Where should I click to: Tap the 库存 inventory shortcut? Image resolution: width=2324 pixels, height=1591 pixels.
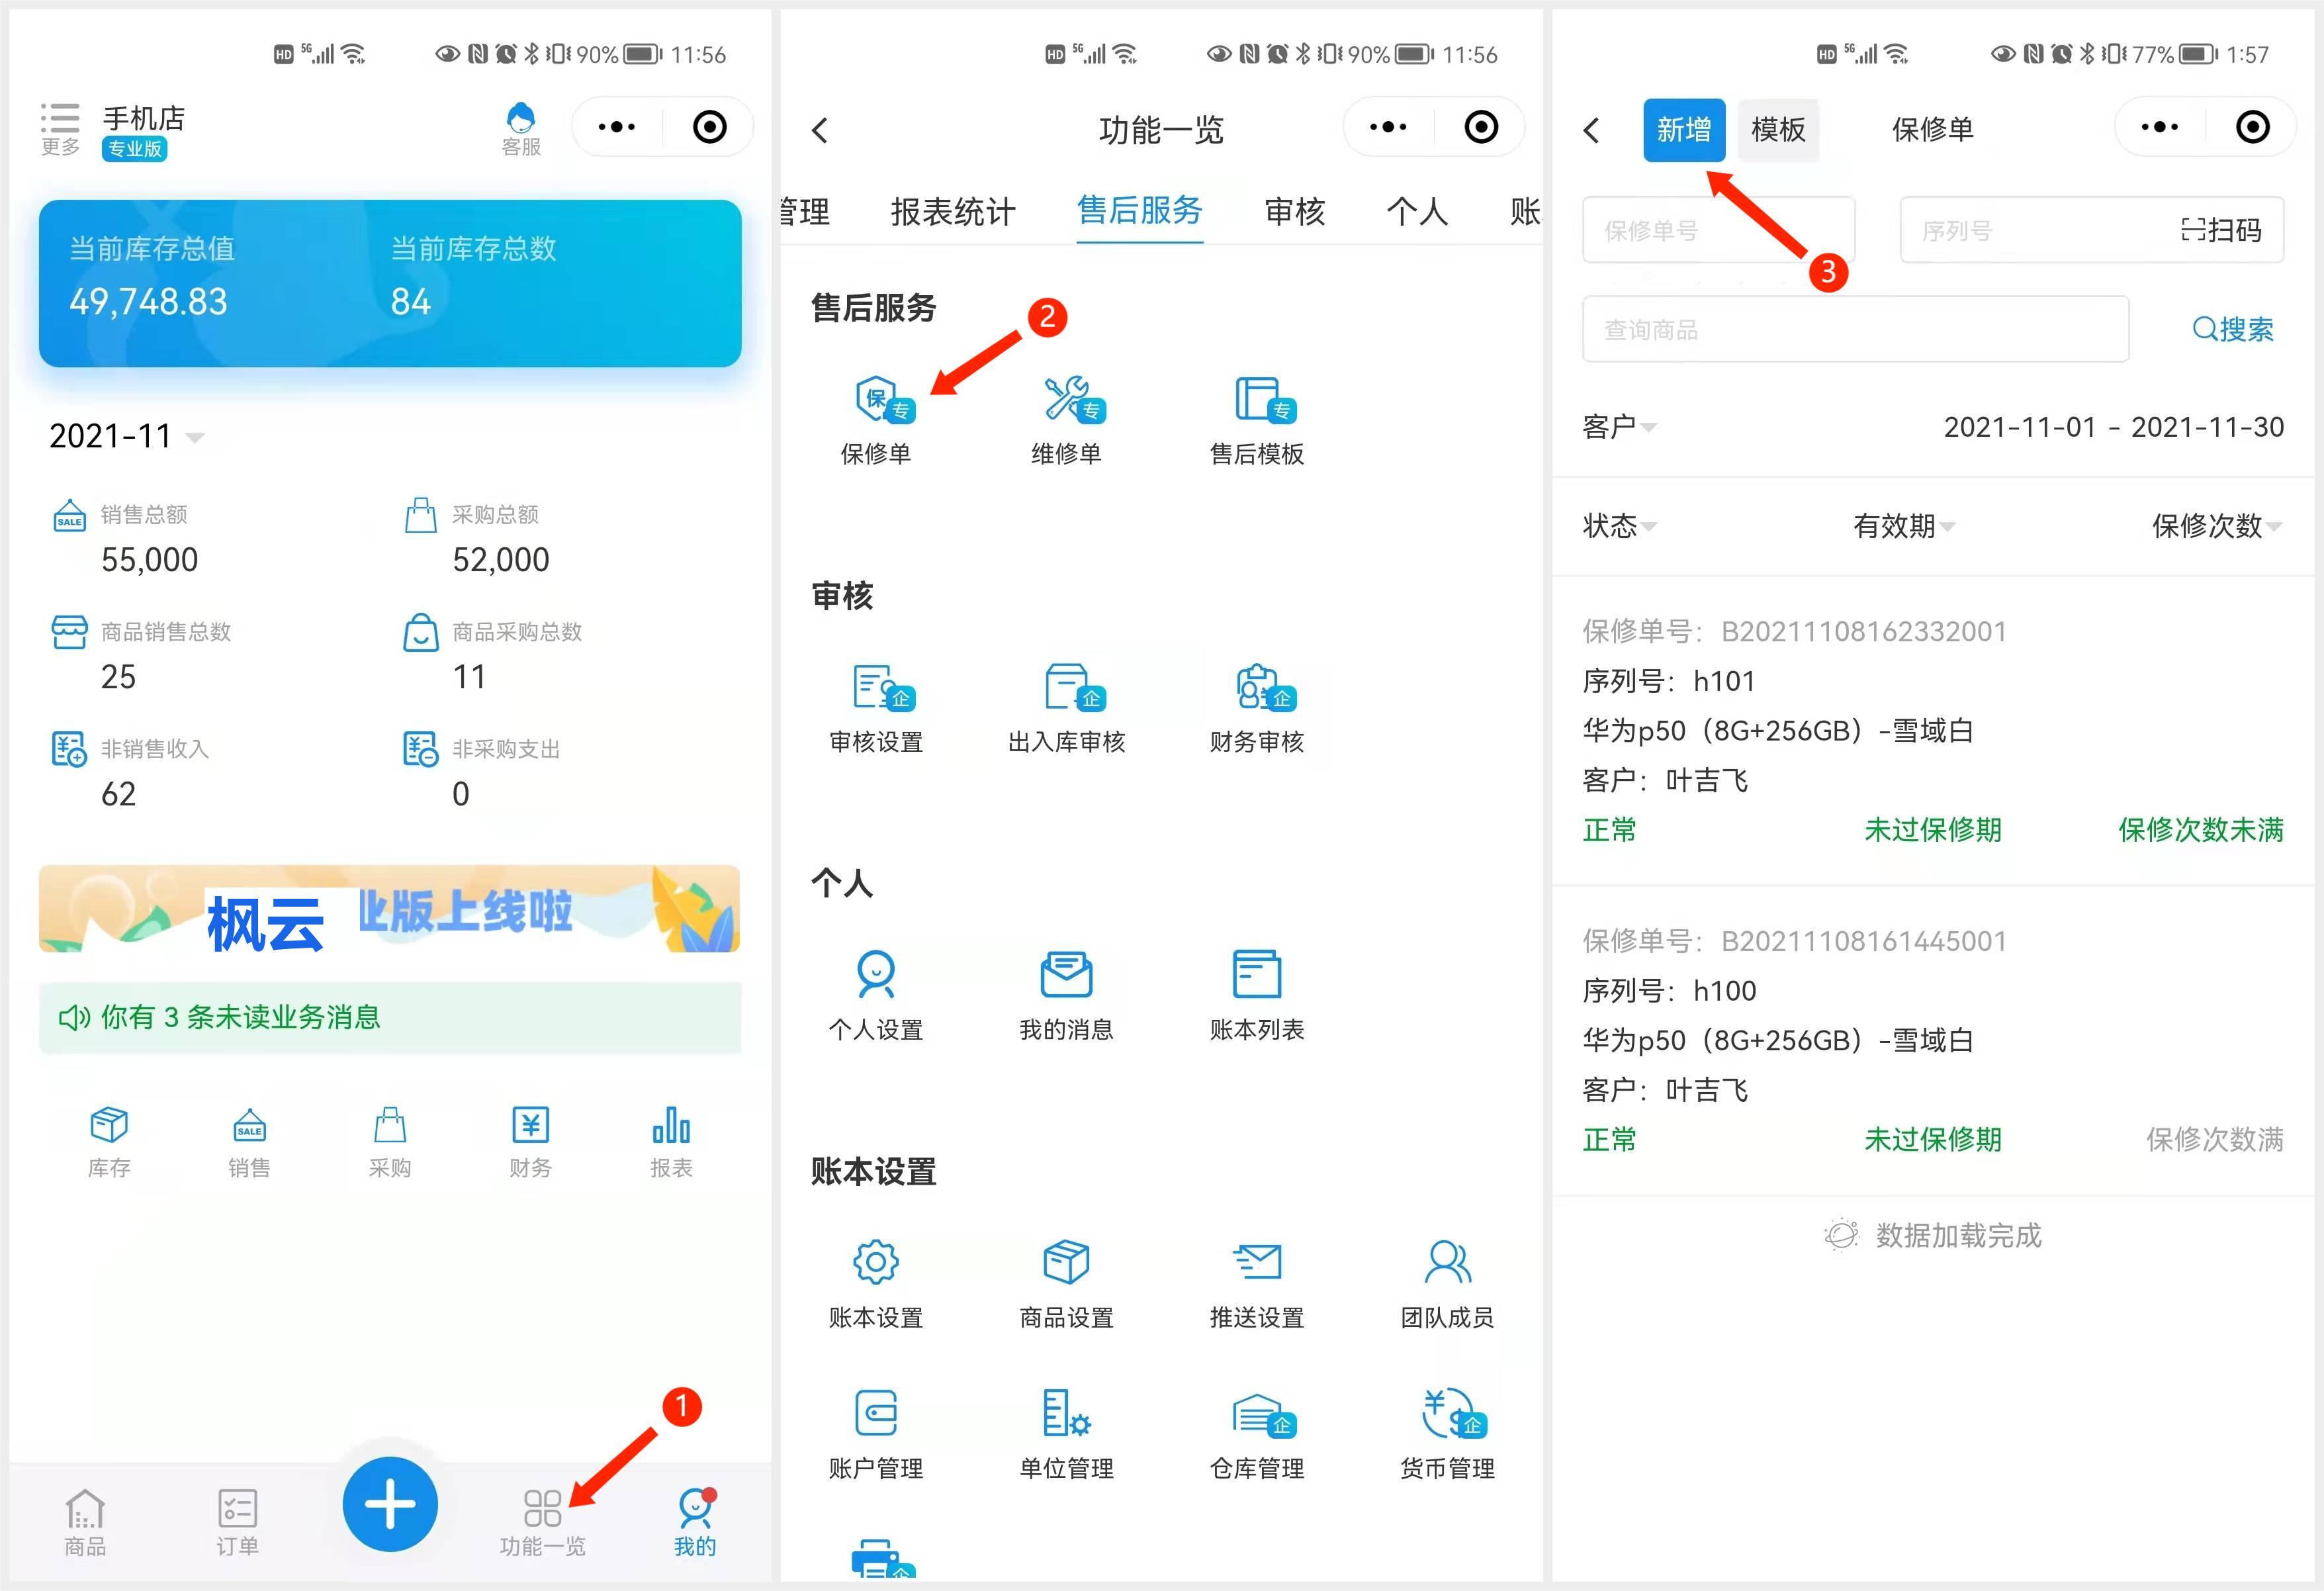[x=109, y=1142]
